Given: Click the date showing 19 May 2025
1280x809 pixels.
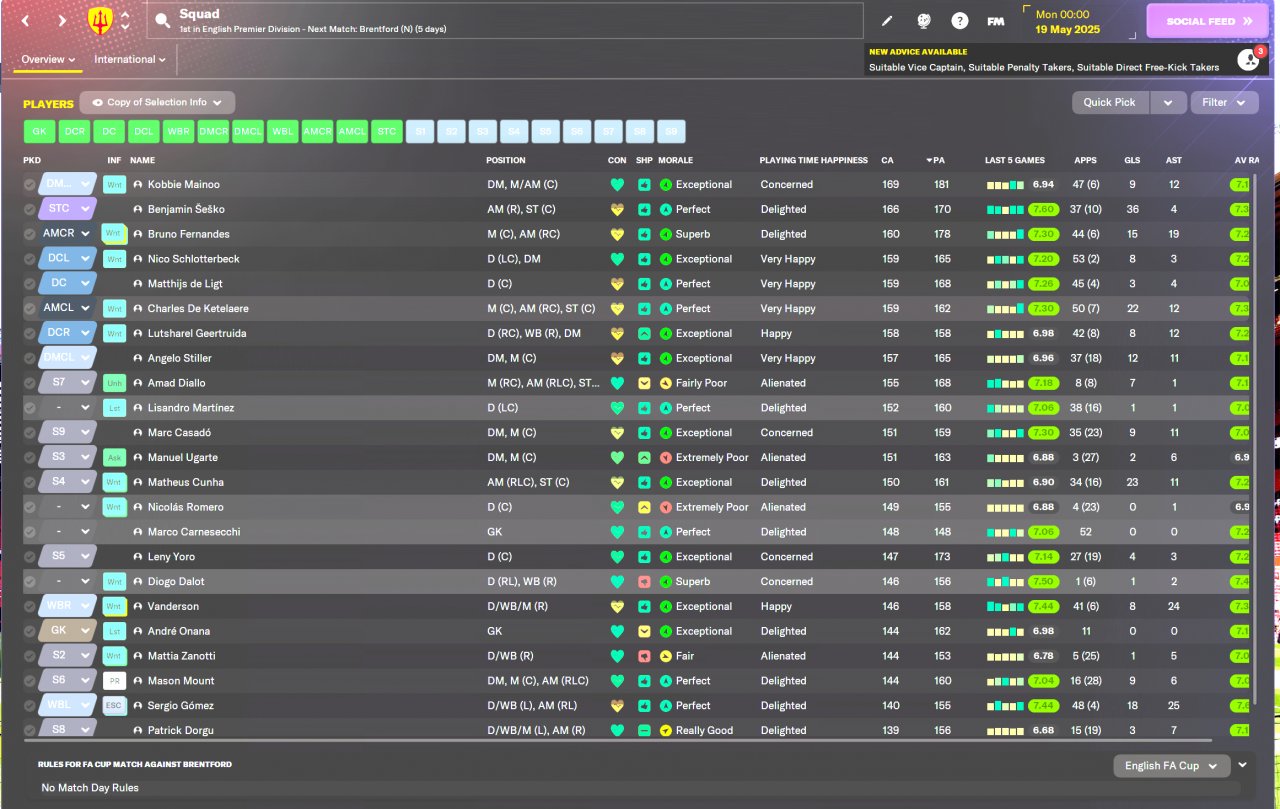Looking at the screenshot, I should pyautogui.click(x=1067, y=29).
